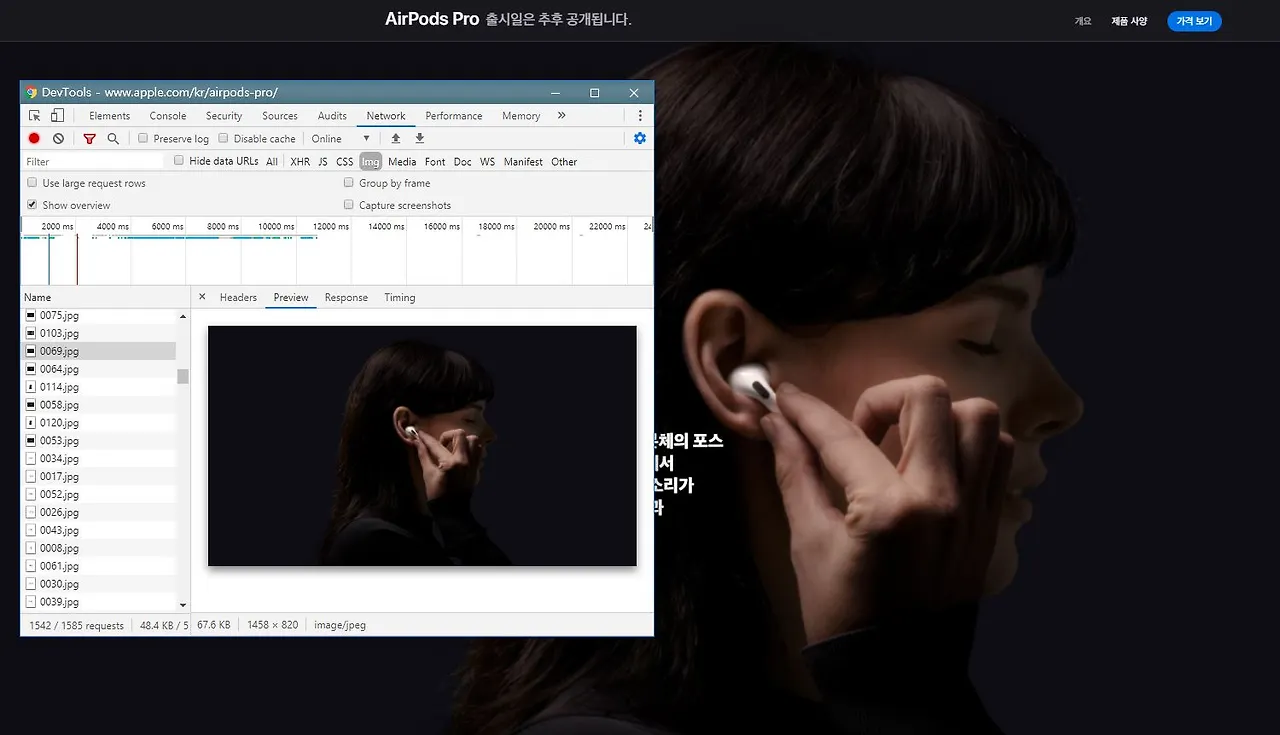Open the Performance tab
Image resolution: width=1280 pixels, height=735 pixels.
pos(454,116)
